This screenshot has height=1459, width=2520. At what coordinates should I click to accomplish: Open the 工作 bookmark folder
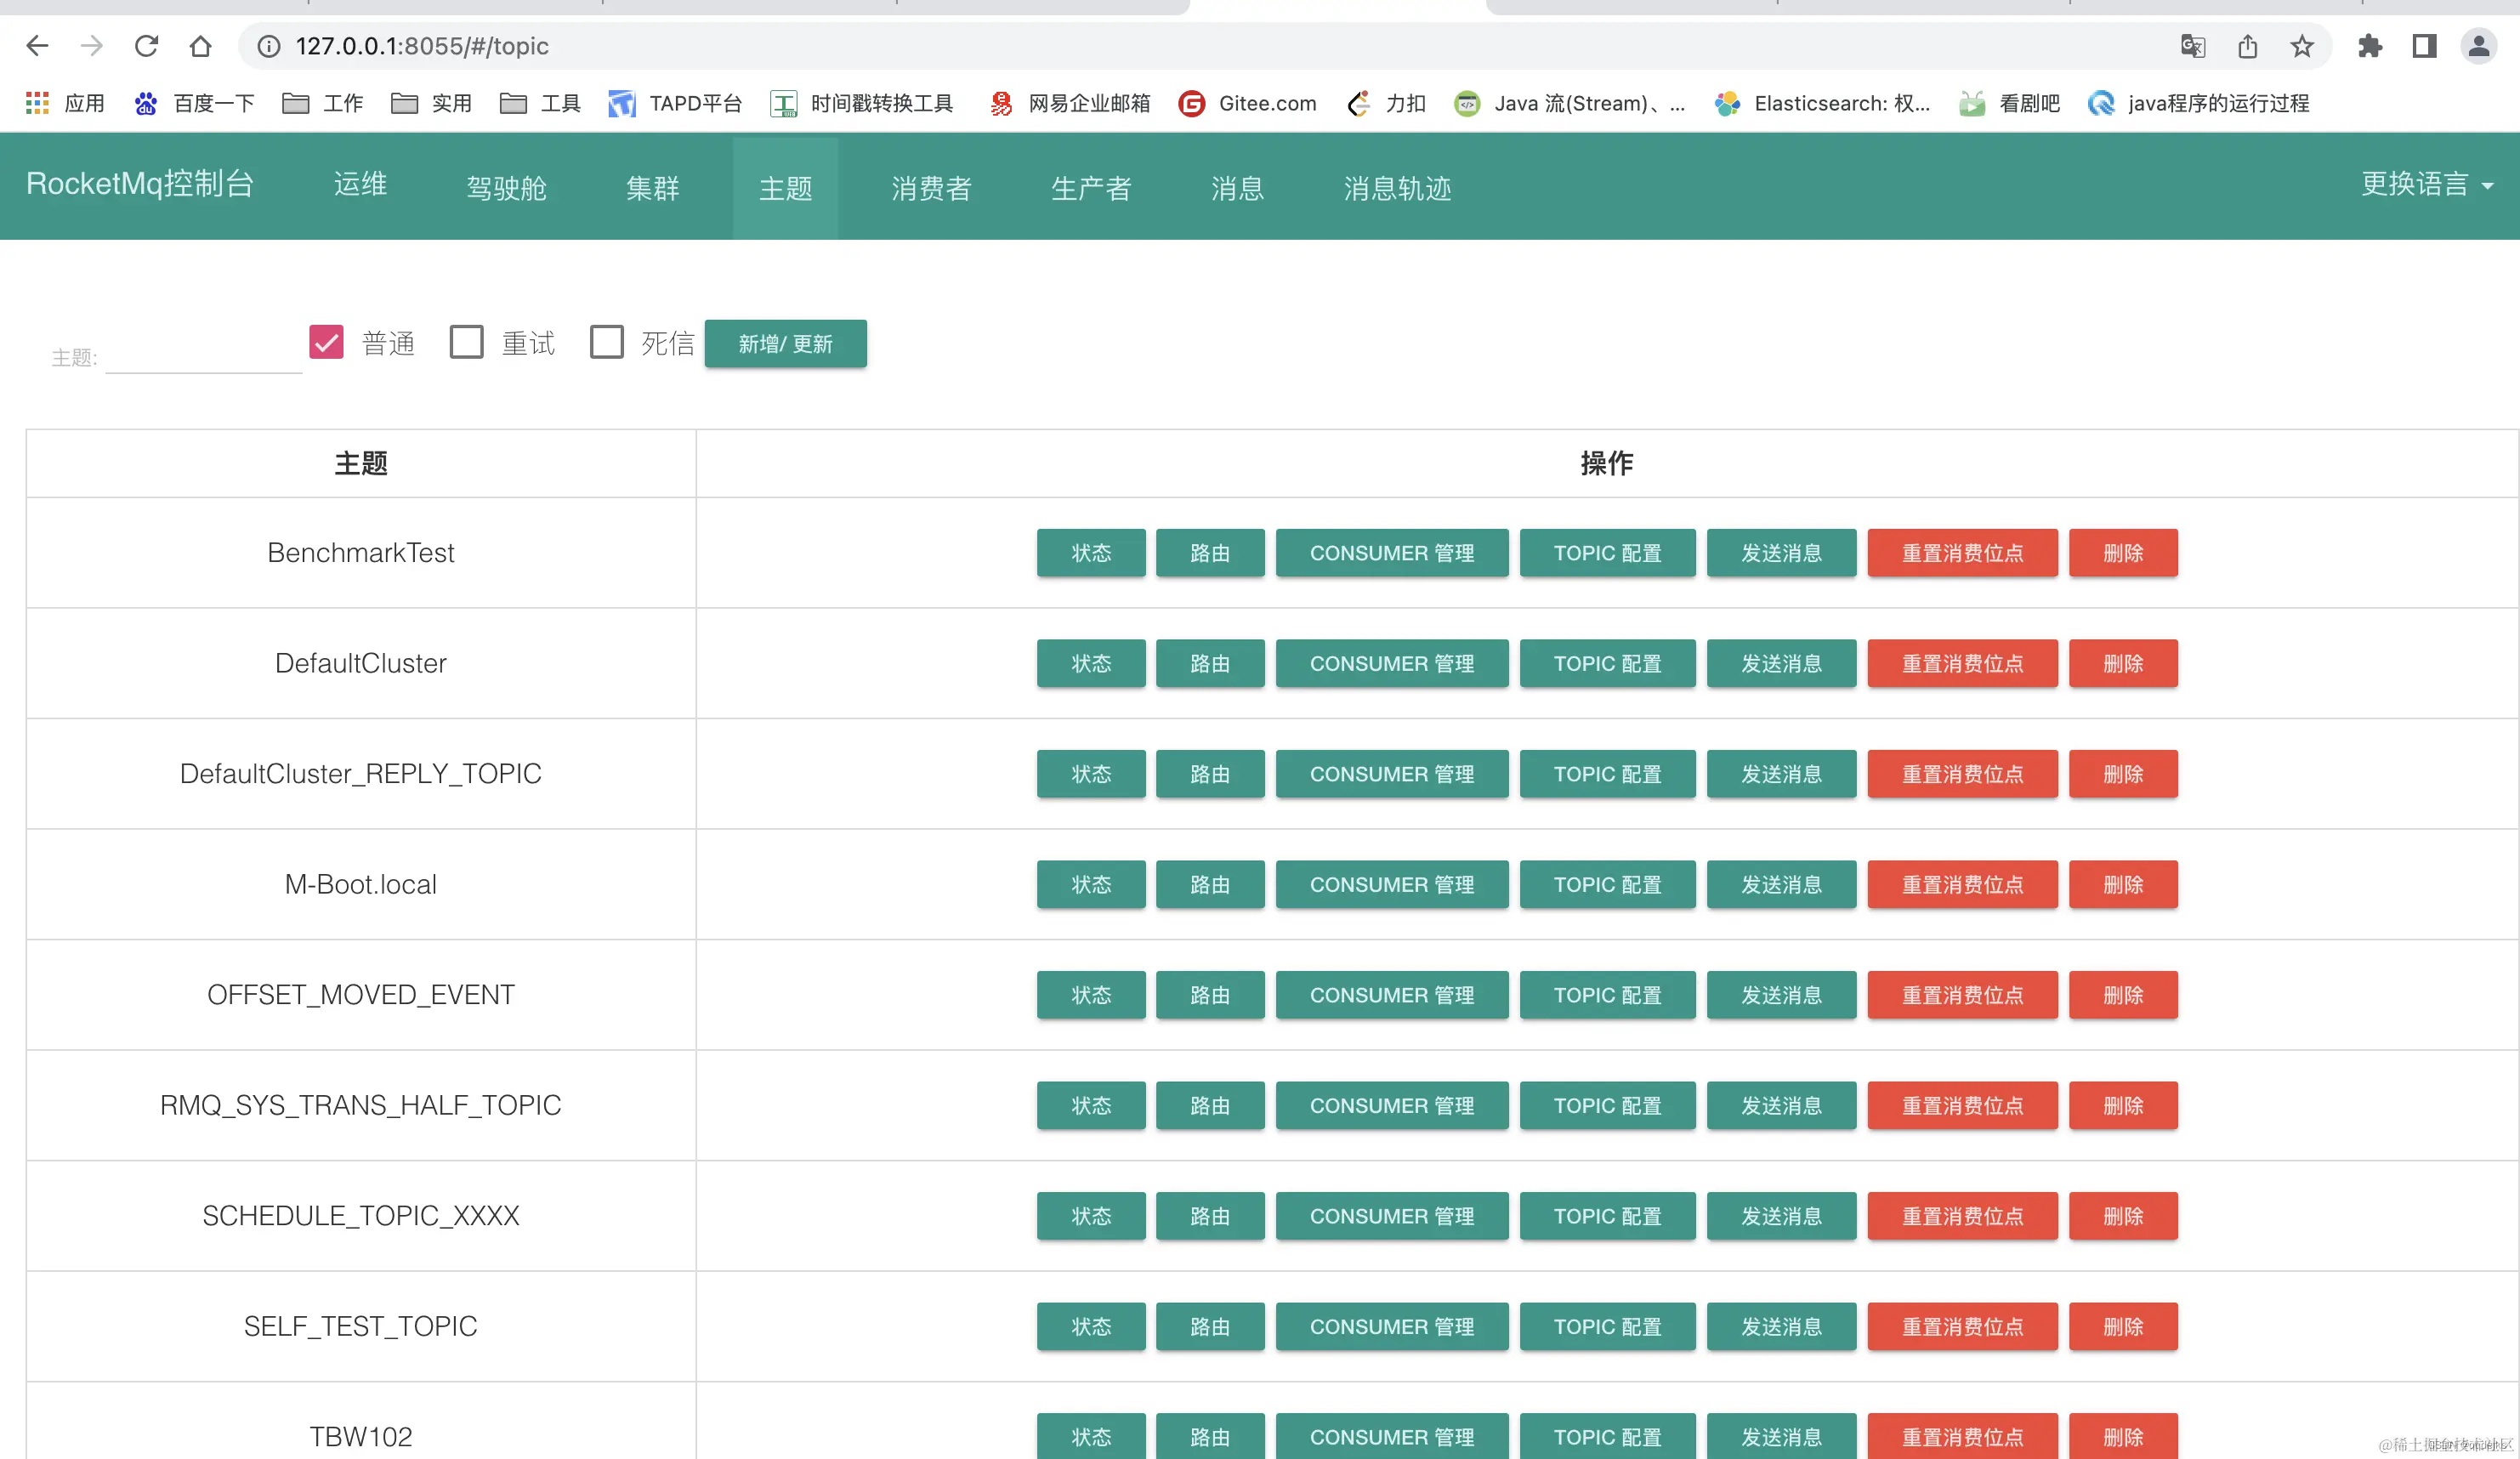coord(322,103)
